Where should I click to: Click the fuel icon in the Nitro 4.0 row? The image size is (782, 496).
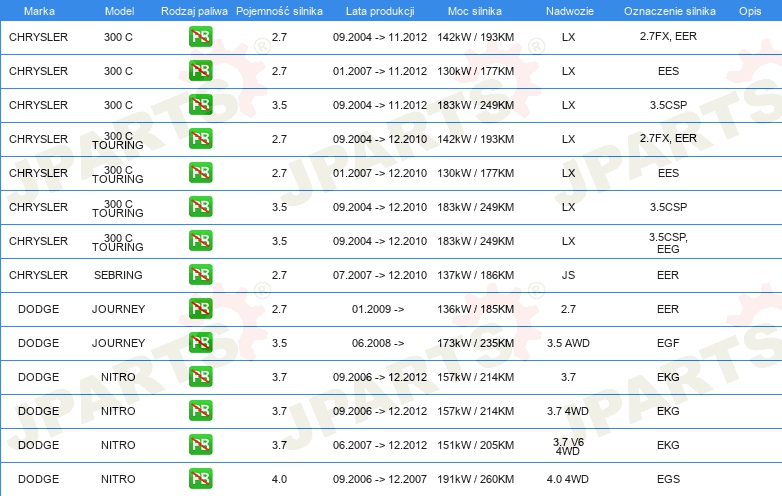pos(200,479)
